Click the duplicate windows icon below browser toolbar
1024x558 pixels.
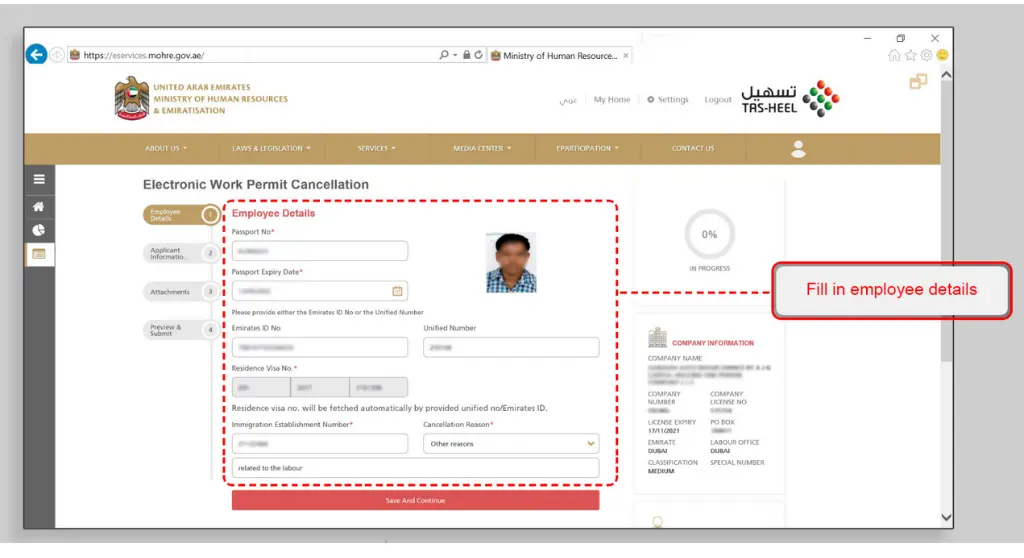tap(918, 82)
